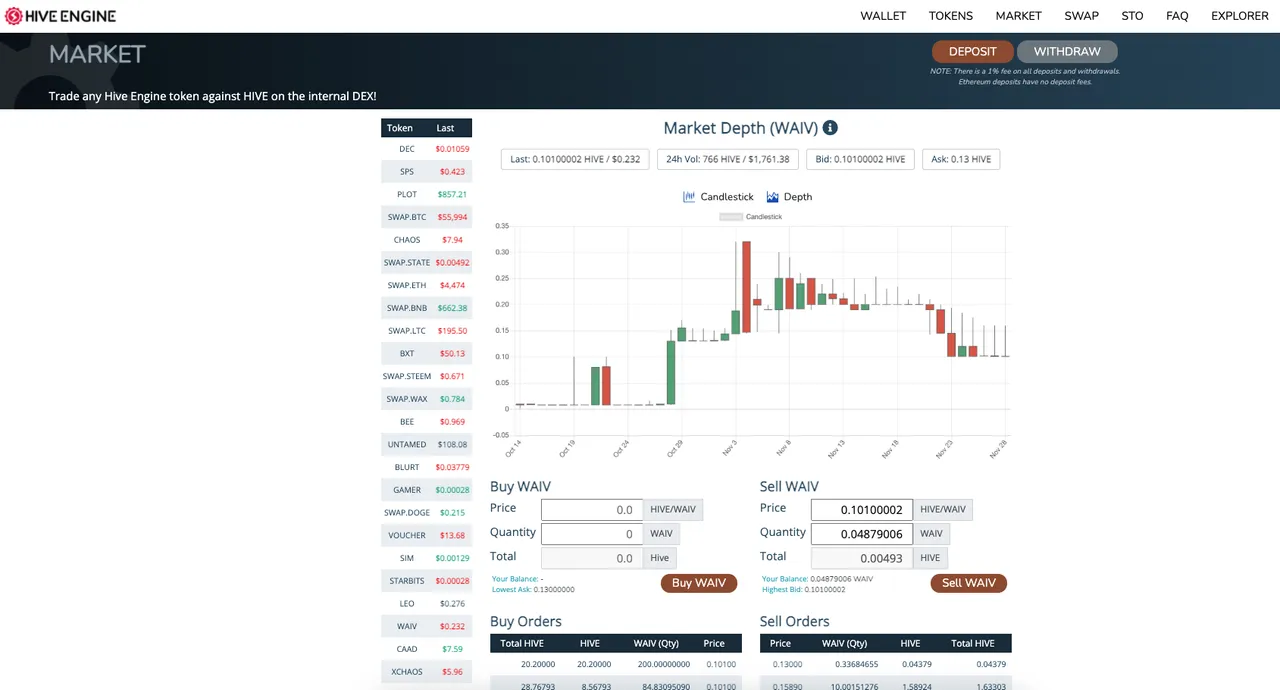
Task: Select the BEE token row
Action: coord(426,422)
